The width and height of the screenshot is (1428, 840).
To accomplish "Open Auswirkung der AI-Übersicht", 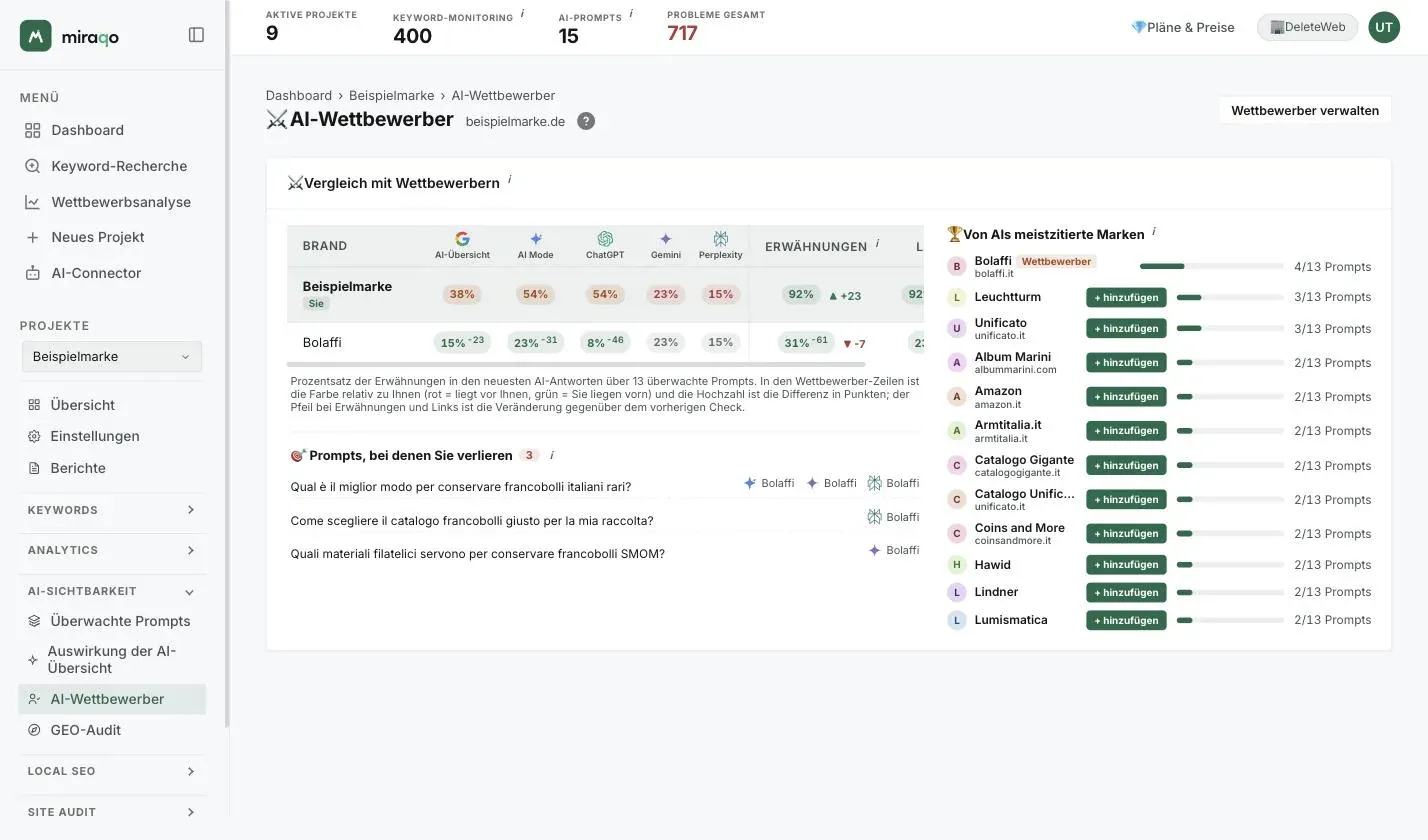I will click(x=112, y=659).
